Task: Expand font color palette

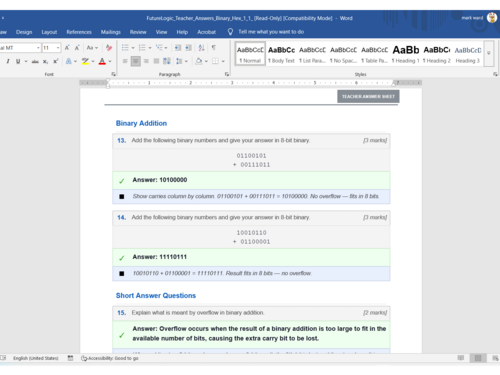Action: click(110, 61)
